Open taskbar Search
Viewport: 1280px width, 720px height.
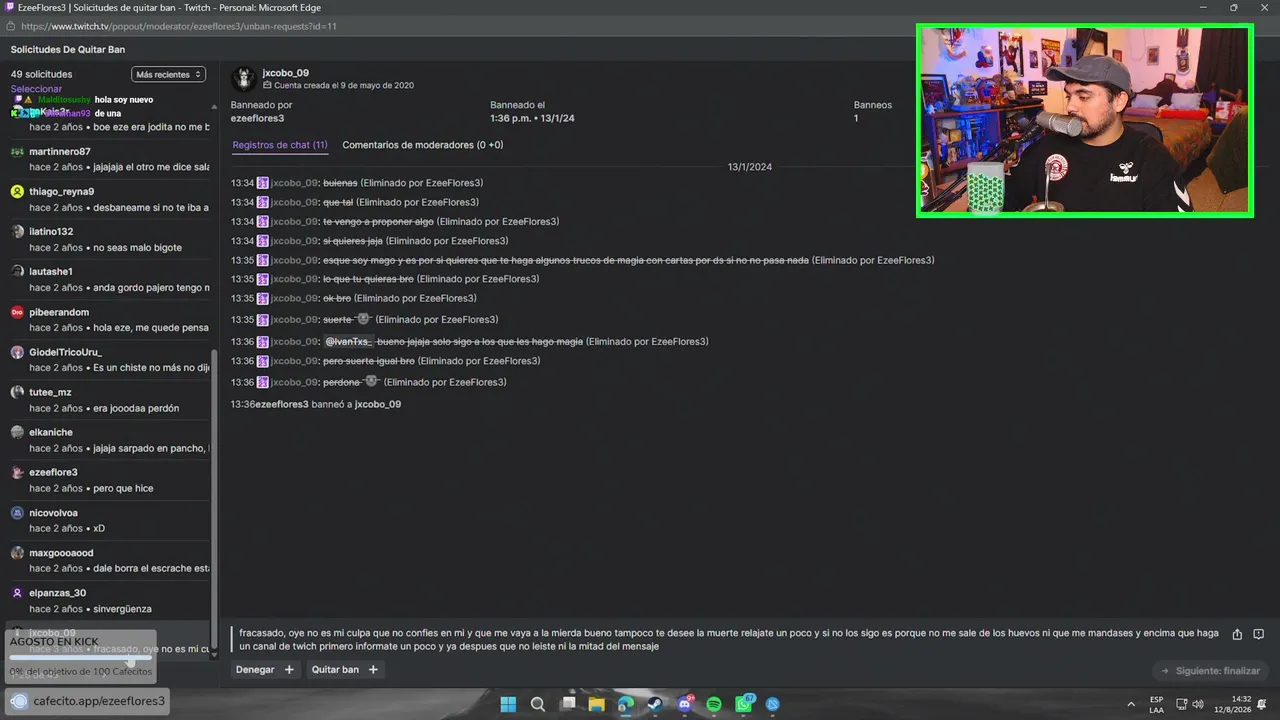click(537, 704)
